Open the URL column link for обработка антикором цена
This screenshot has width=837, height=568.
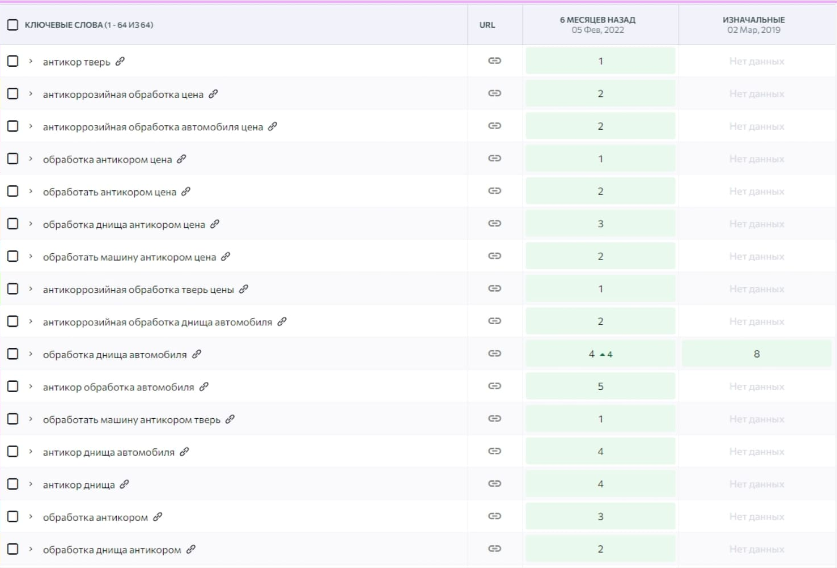[x=494, y=159]
